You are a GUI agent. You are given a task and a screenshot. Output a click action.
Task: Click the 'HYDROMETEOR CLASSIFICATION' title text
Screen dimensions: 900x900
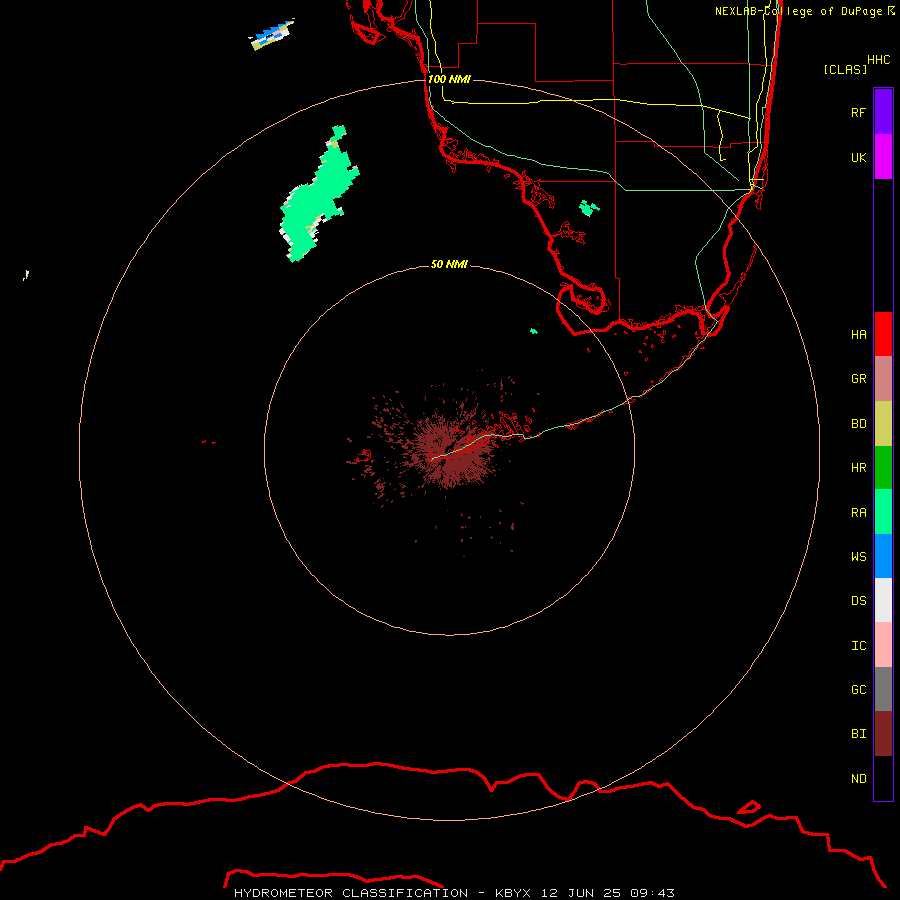pyautogui.click(x=351, y=893)
